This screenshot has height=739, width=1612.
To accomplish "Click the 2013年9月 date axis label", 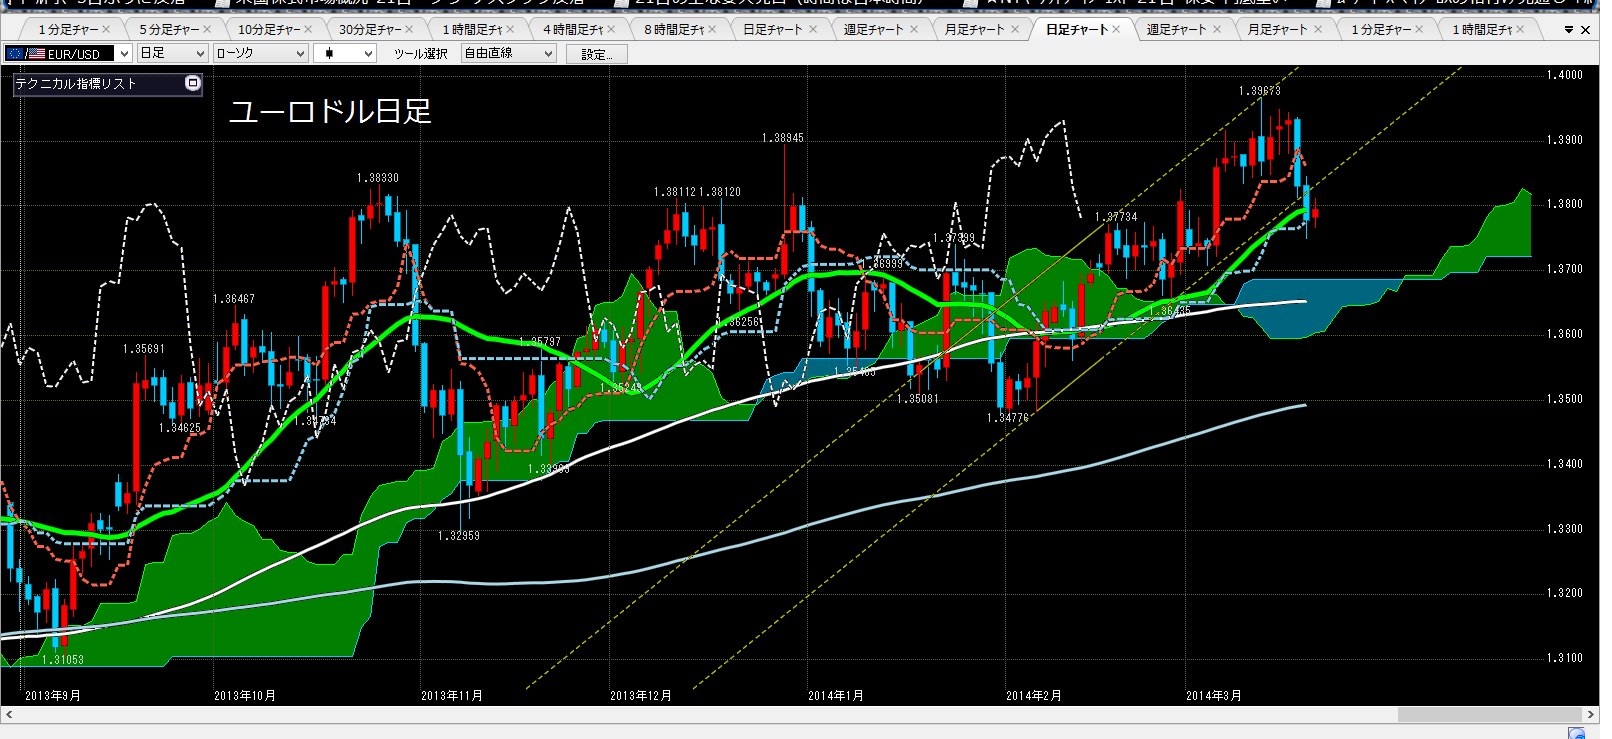I will (x=53, y=696).
